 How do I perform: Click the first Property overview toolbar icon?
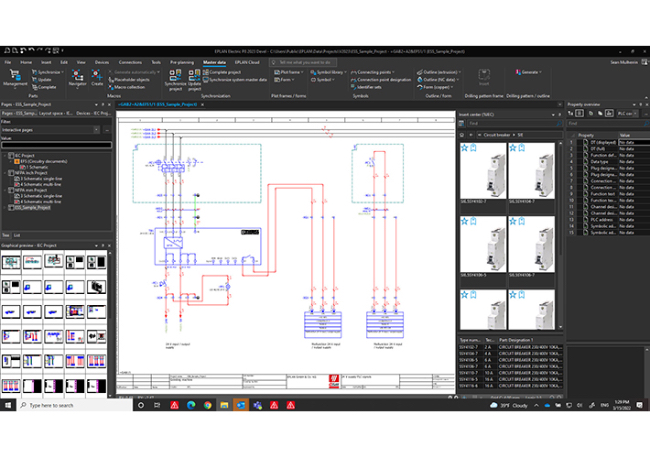click(571, 113)
